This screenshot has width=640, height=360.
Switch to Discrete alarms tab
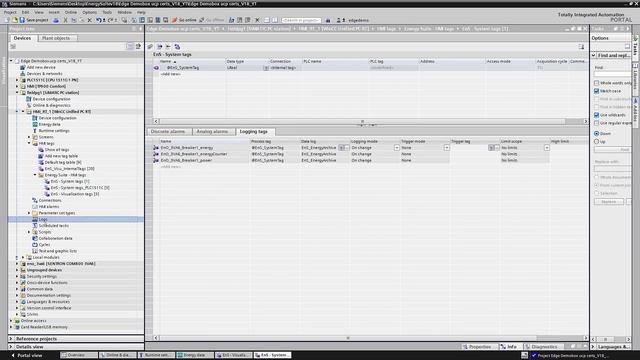tap(168, 131)
